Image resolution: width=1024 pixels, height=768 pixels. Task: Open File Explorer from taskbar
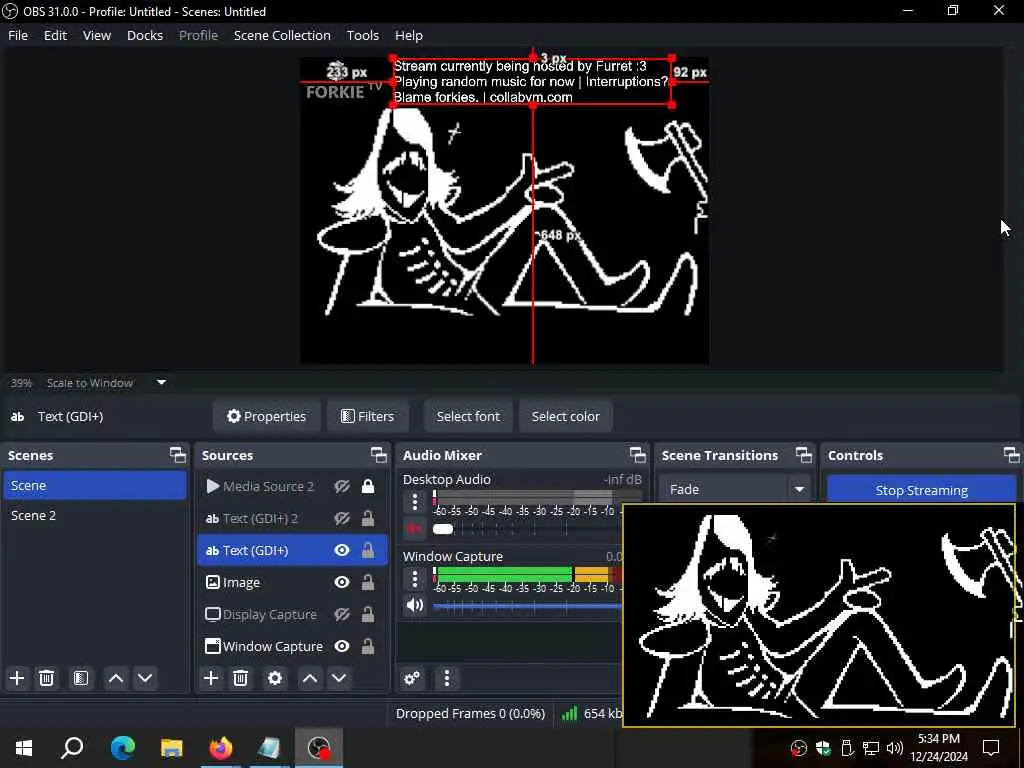coord(172,747)
